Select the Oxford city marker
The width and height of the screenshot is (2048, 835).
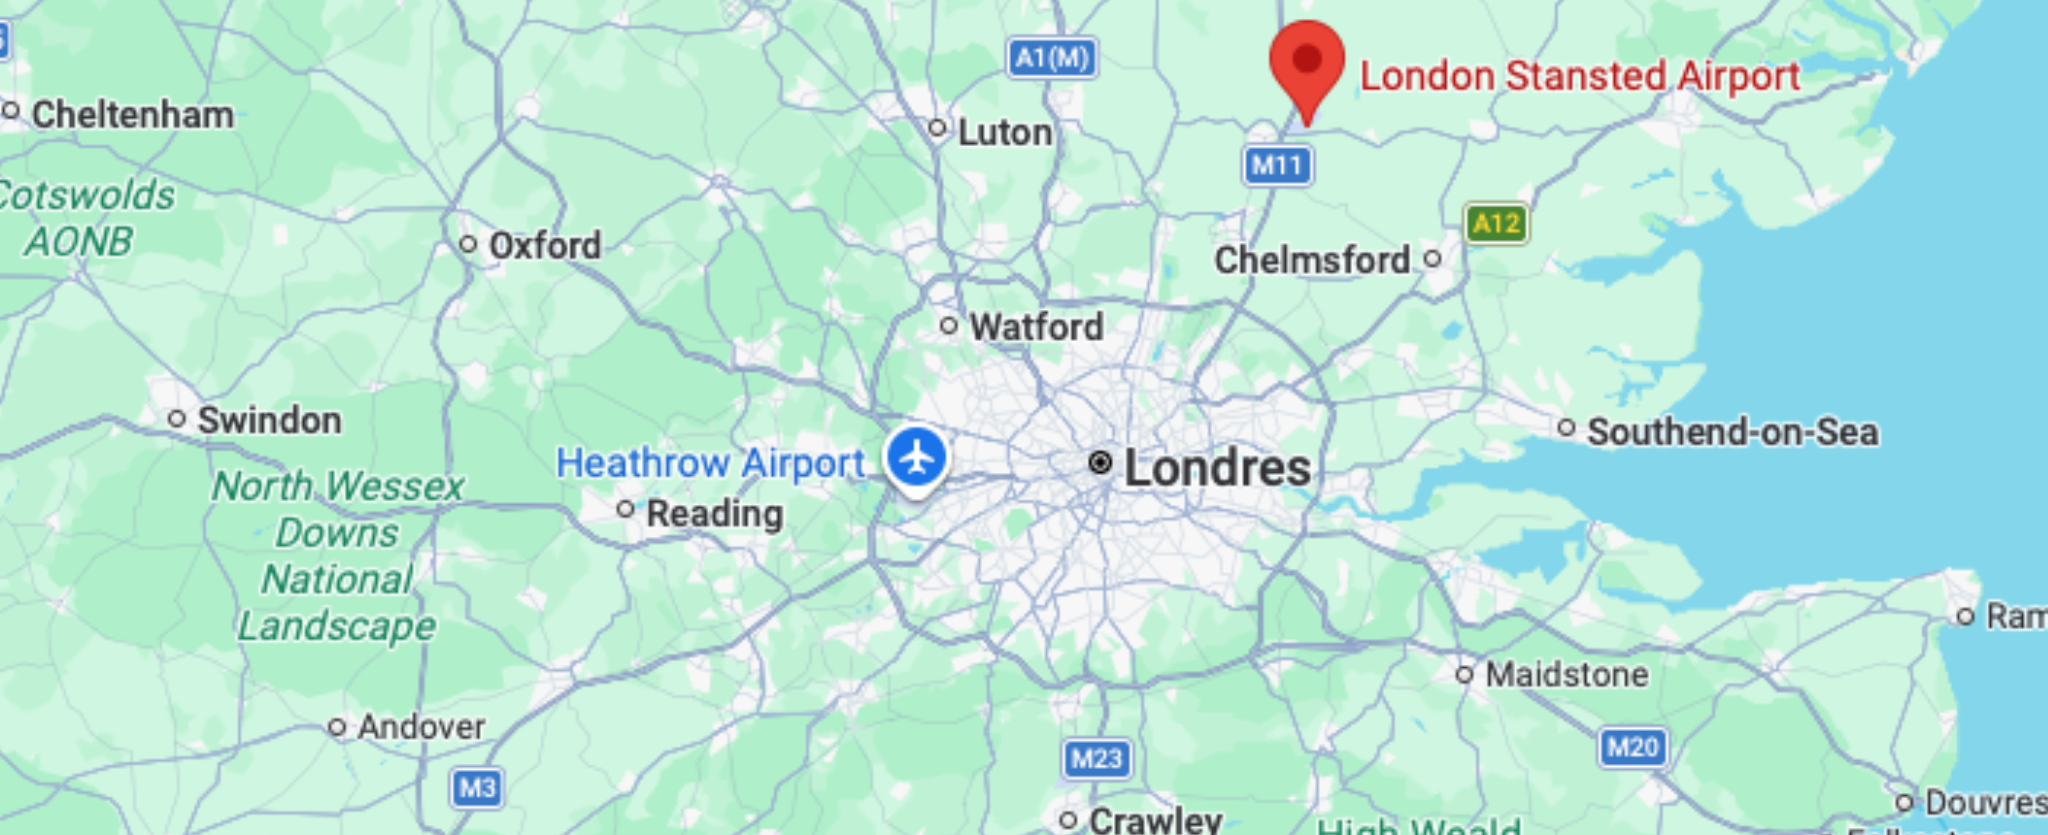(467, 244)
